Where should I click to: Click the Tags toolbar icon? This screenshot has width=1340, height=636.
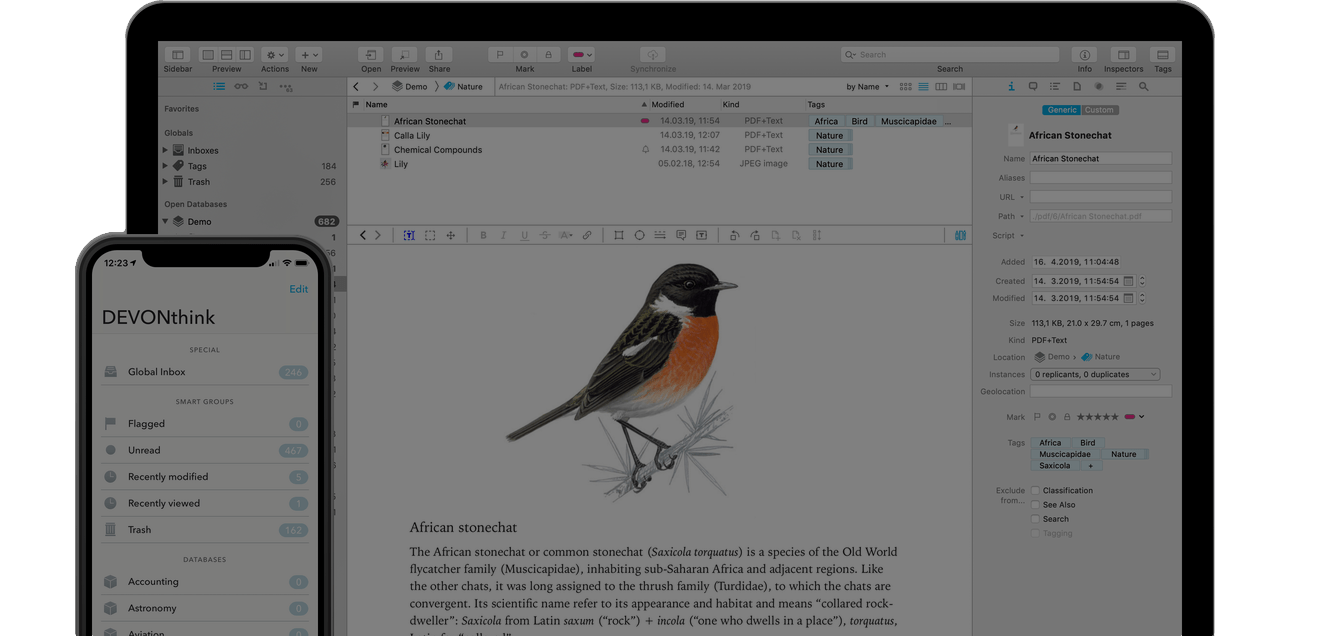pyautogui.click(x=1162, y=55)
